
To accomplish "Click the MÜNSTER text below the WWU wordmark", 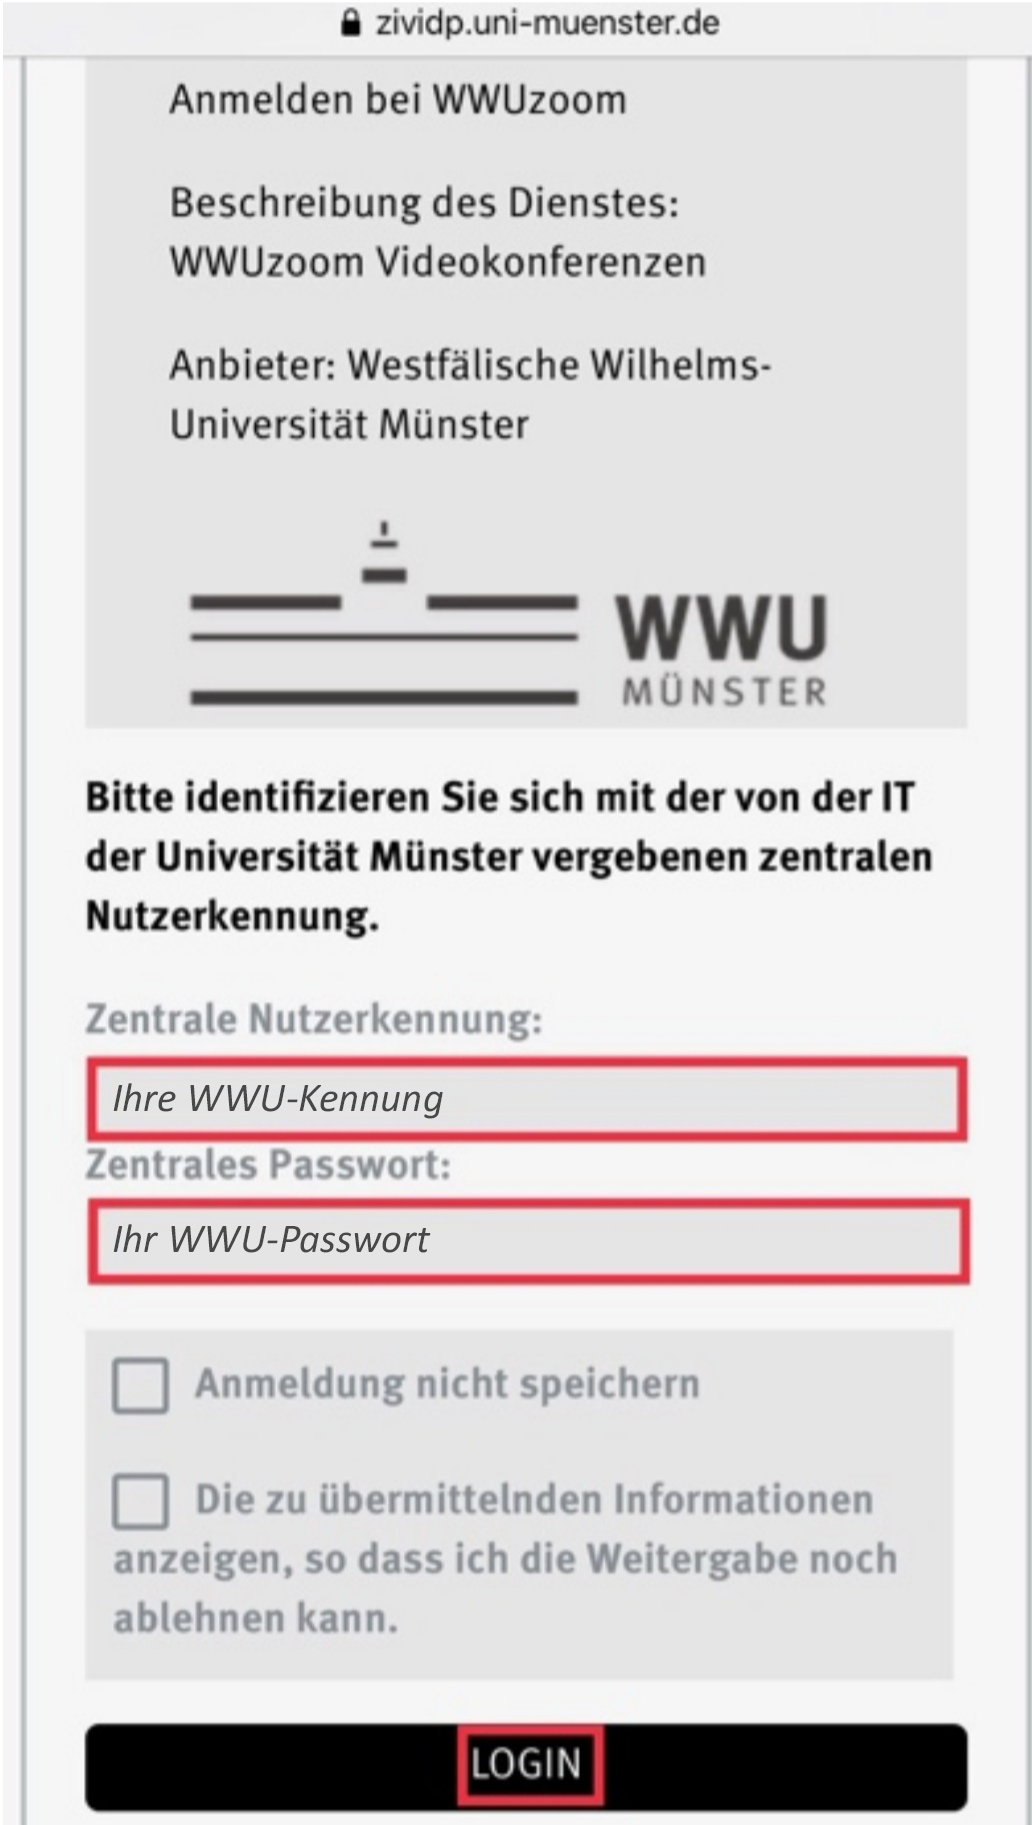I will [724, 692].
